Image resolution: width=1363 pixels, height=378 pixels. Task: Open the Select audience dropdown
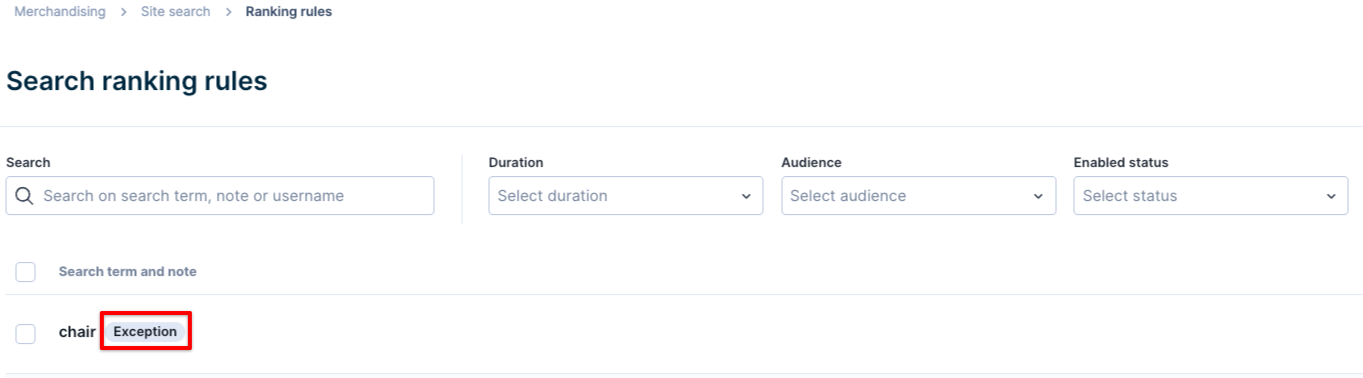[x=918, y=196]
